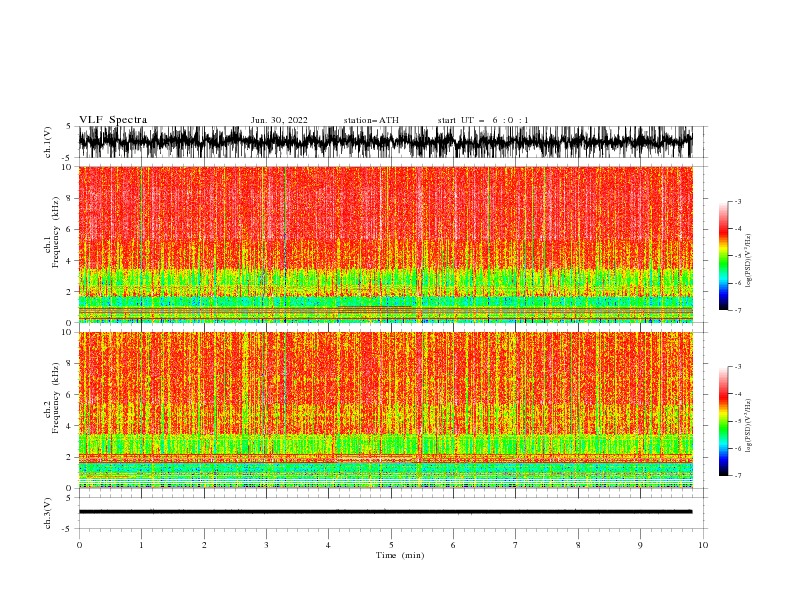The image size is (792, 612).
Task: Click the ch.3 flat waveform trace
Action: (x=385, y=512)
